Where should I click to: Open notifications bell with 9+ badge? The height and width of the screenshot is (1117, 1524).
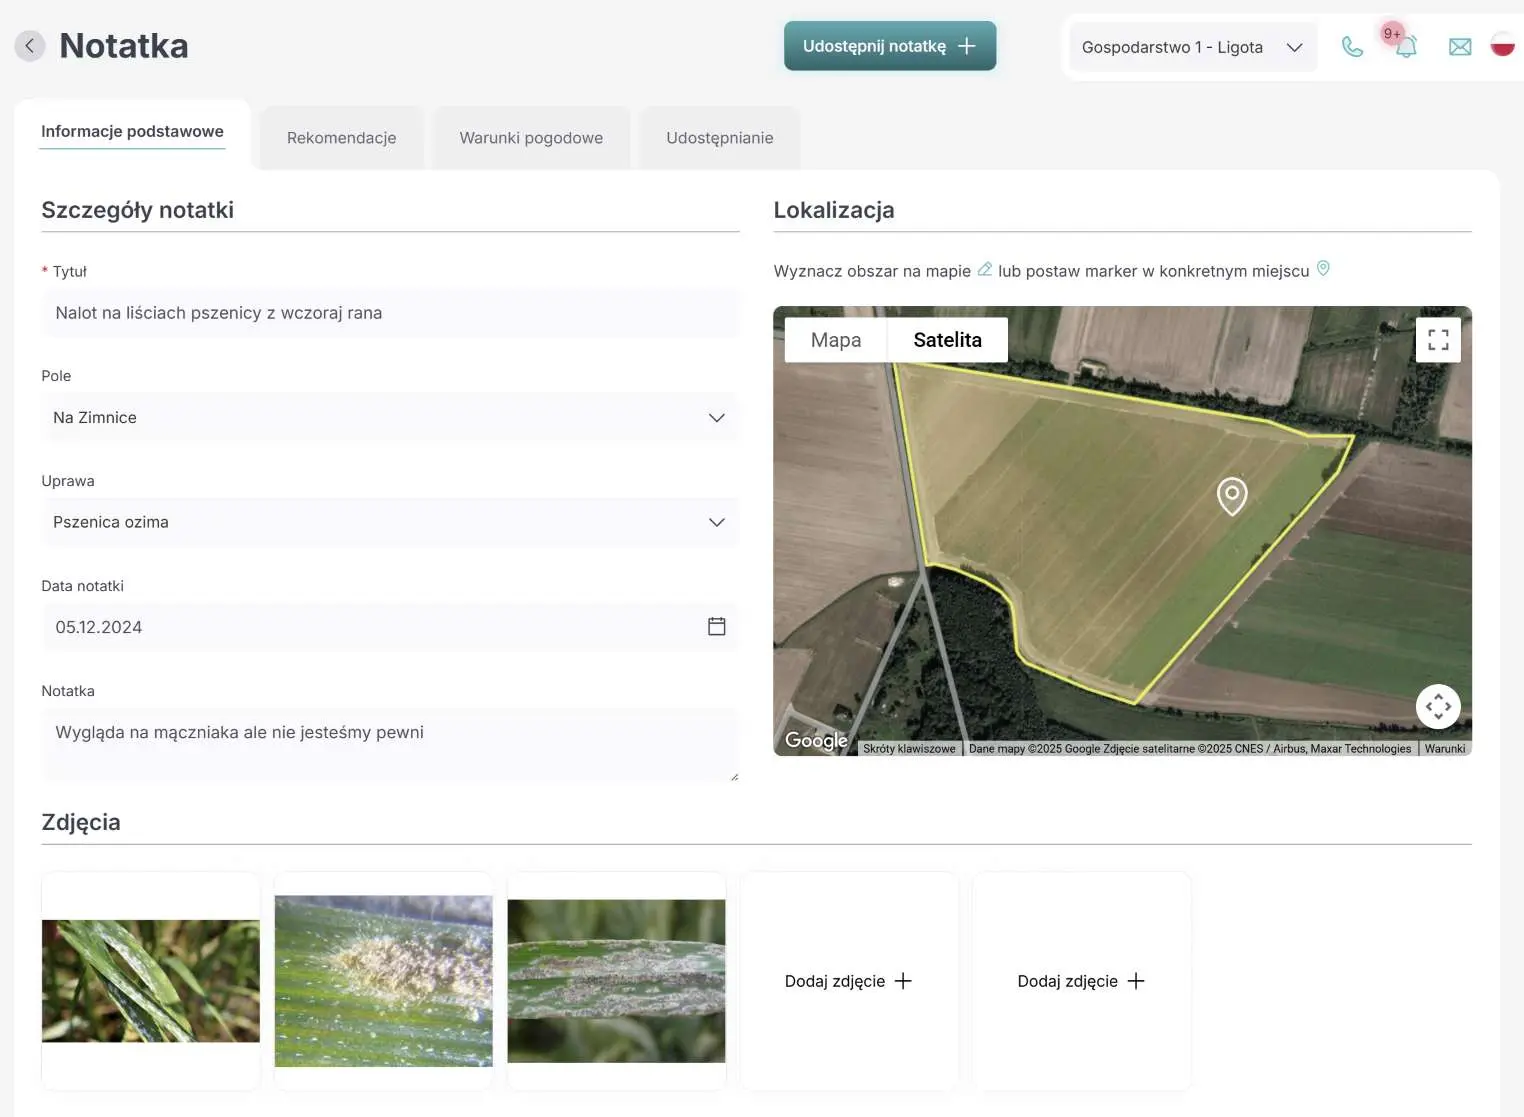1405,46
